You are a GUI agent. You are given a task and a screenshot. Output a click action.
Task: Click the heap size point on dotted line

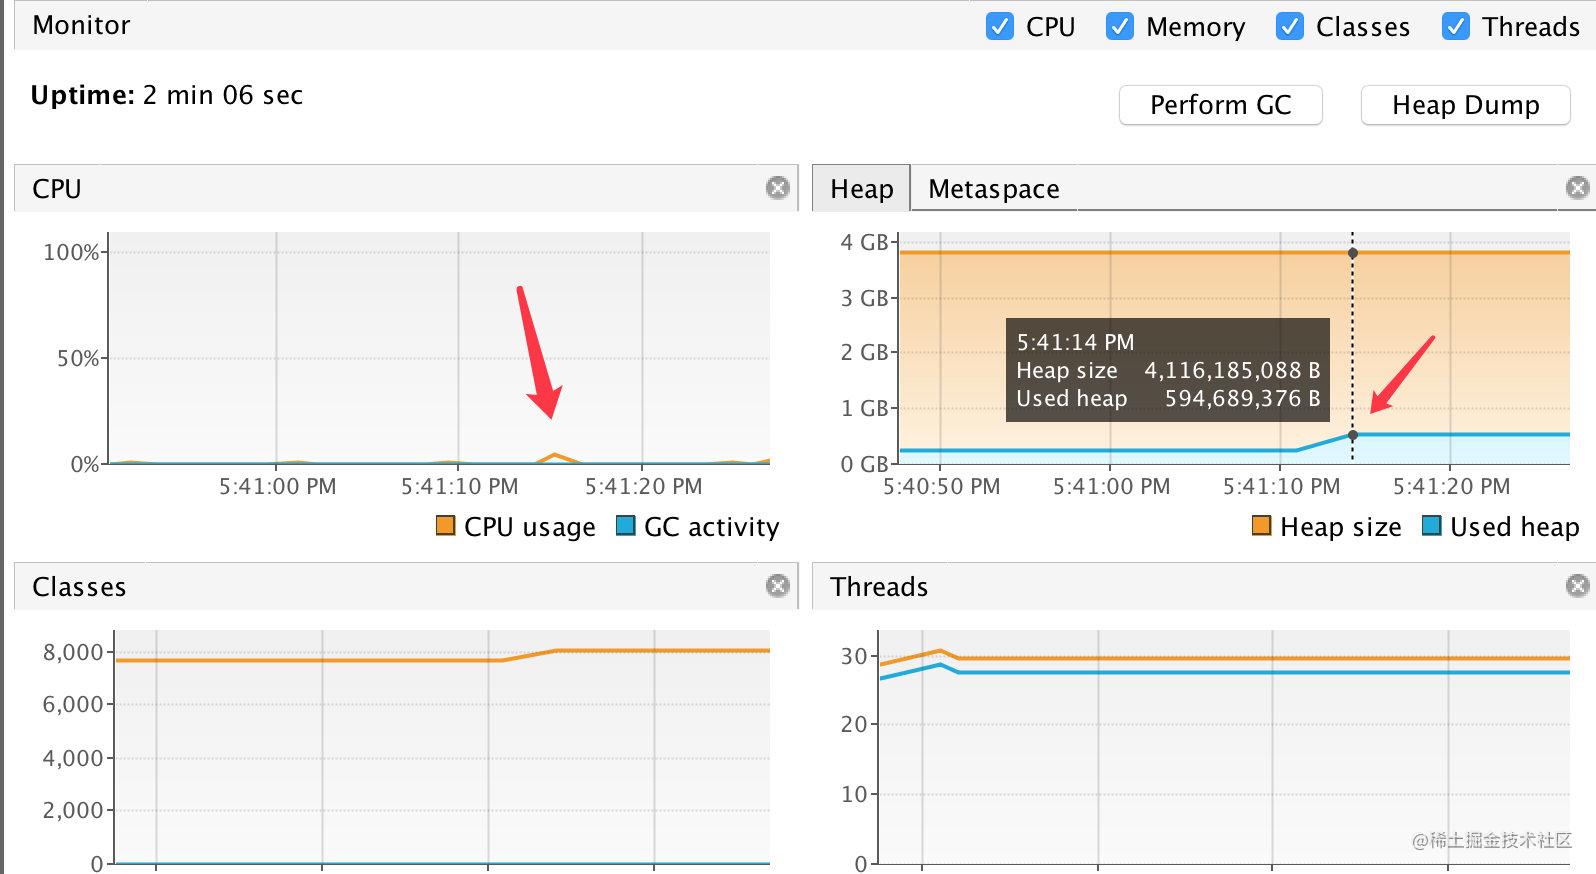point(1353,253)
